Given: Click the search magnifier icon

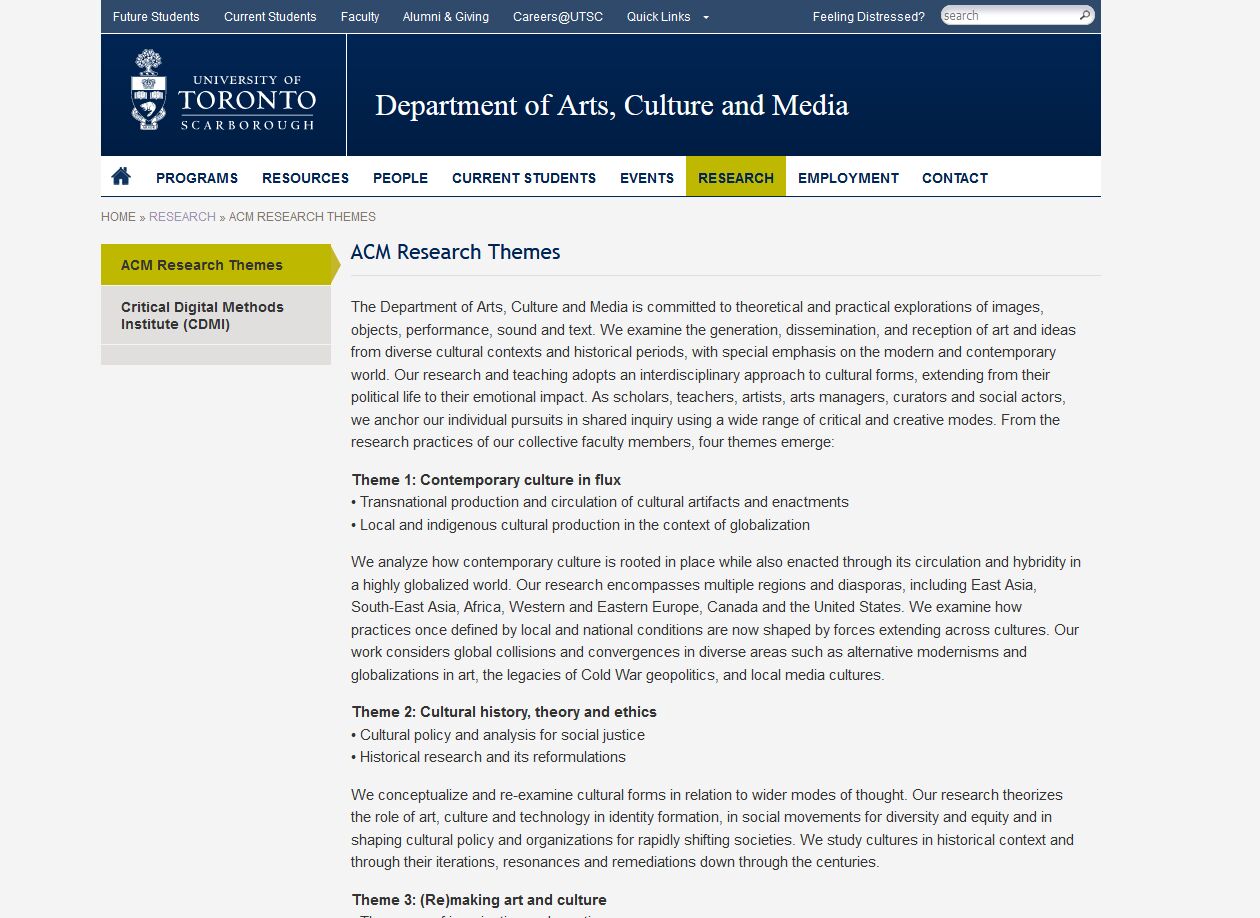Looking at the screenshot, I should click(1085, 16).
